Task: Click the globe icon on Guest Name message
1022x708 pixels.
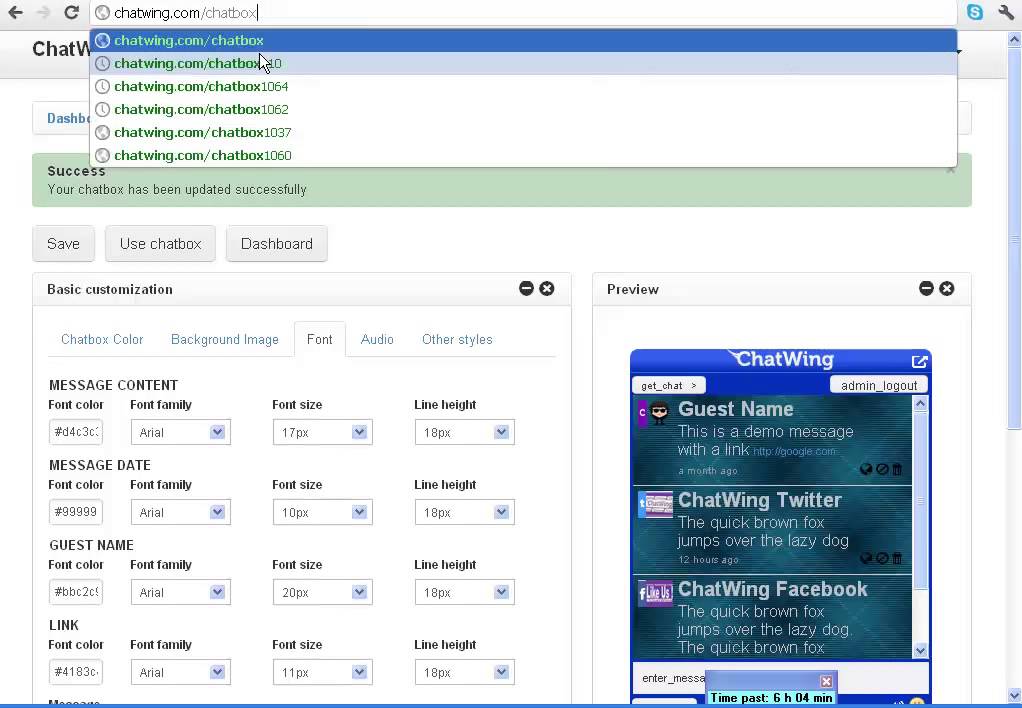Action: click(x=866, y=469)
